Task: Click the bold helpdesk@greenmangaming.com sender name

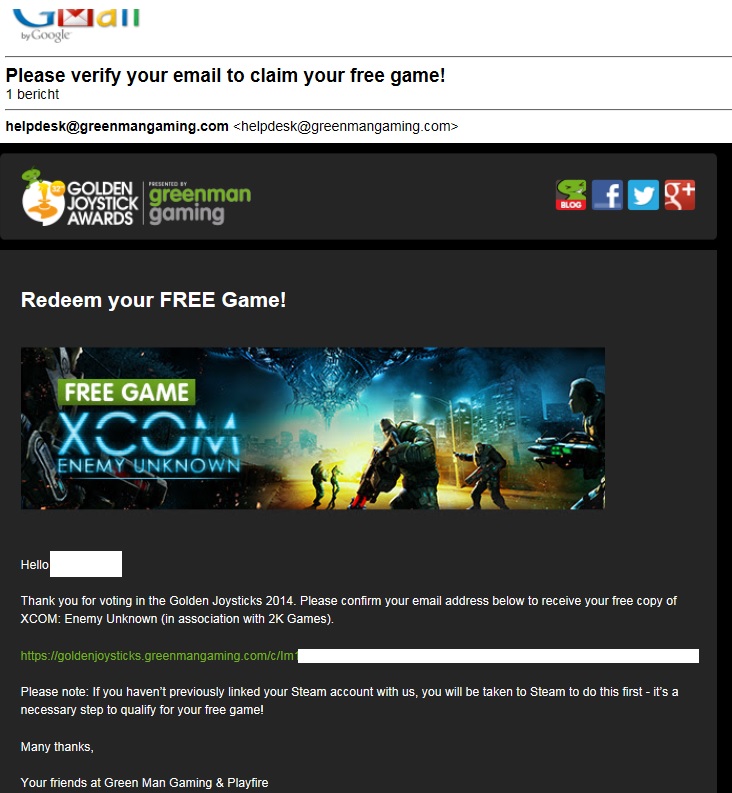Action: click(117, 126)
